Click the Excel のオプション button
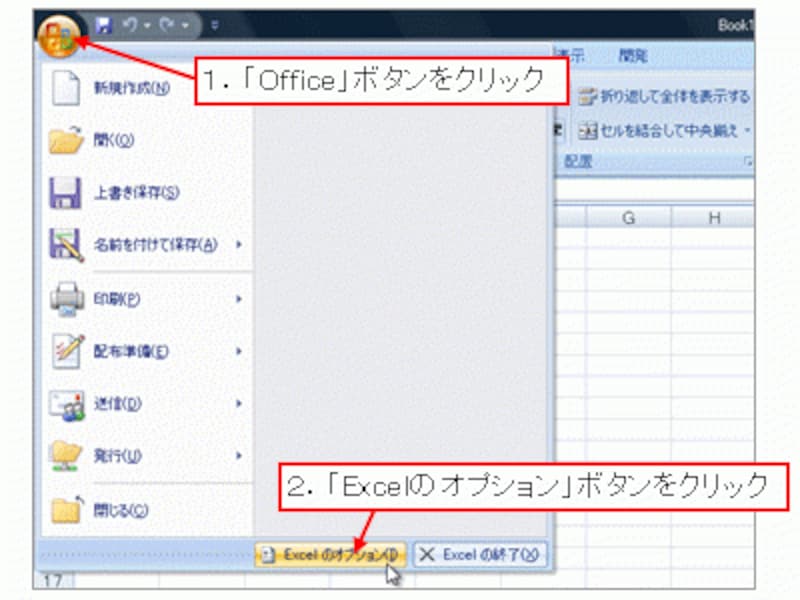The image size is (800, 600). [331, 555]
